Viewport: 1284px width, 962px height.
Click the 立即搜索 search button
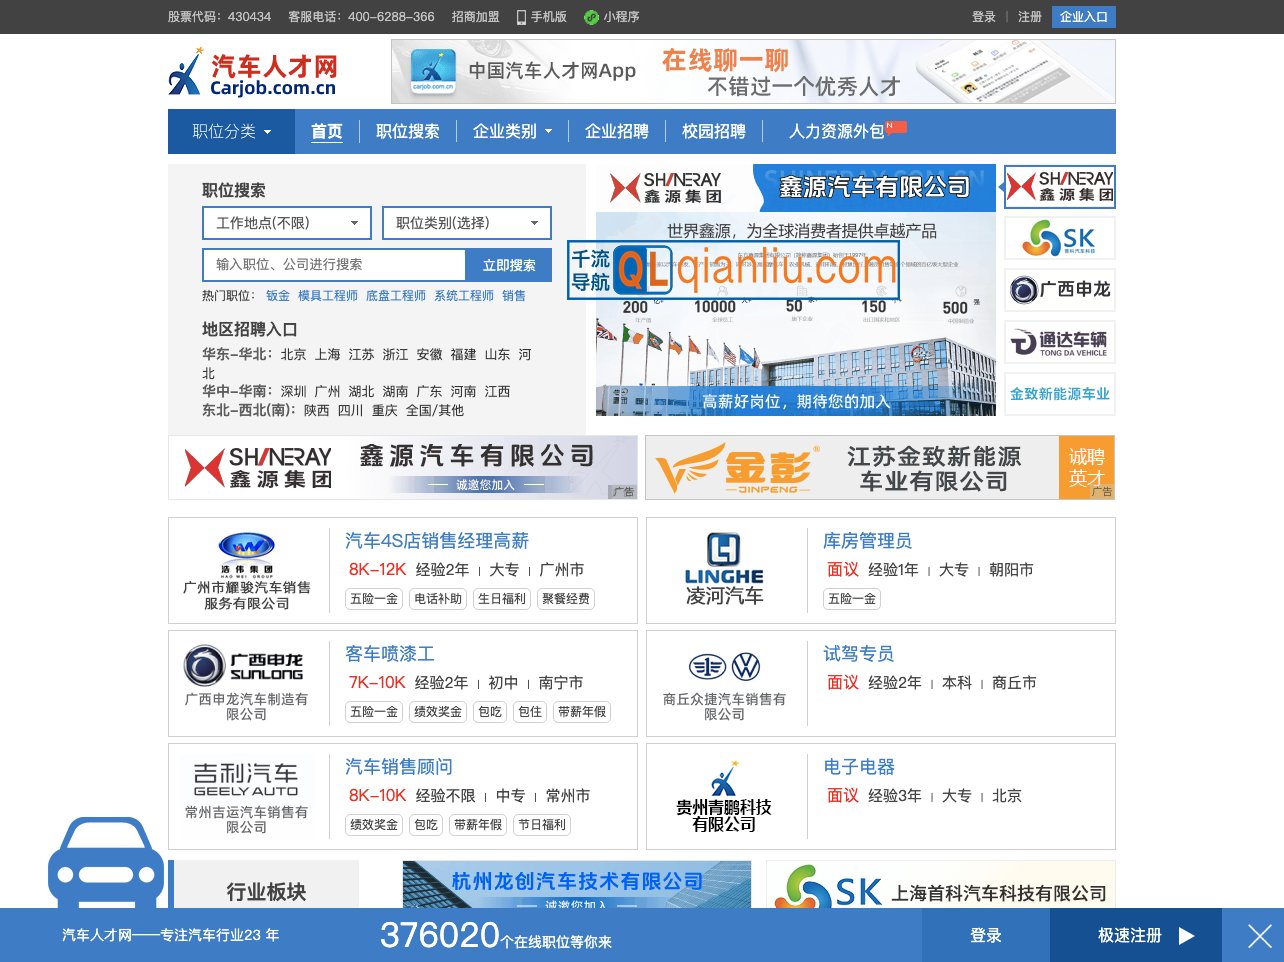click(x=509, y=264)
